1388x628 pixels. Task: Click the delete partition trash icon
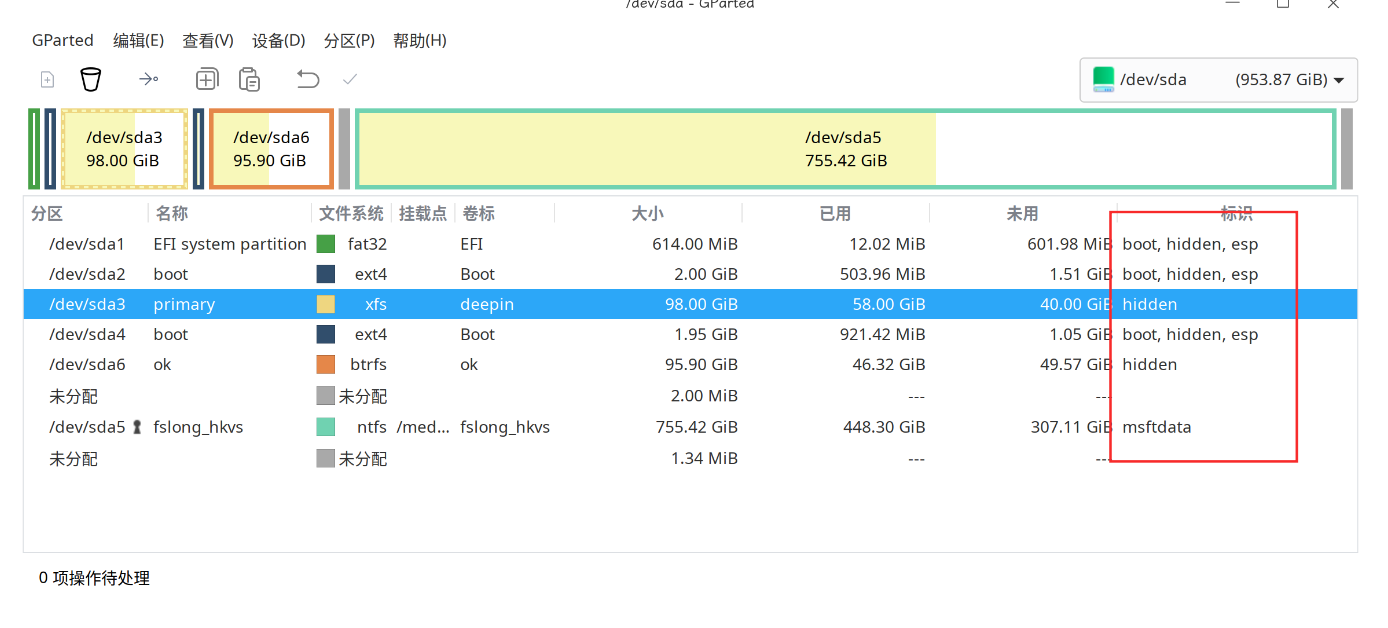[91, 79]
